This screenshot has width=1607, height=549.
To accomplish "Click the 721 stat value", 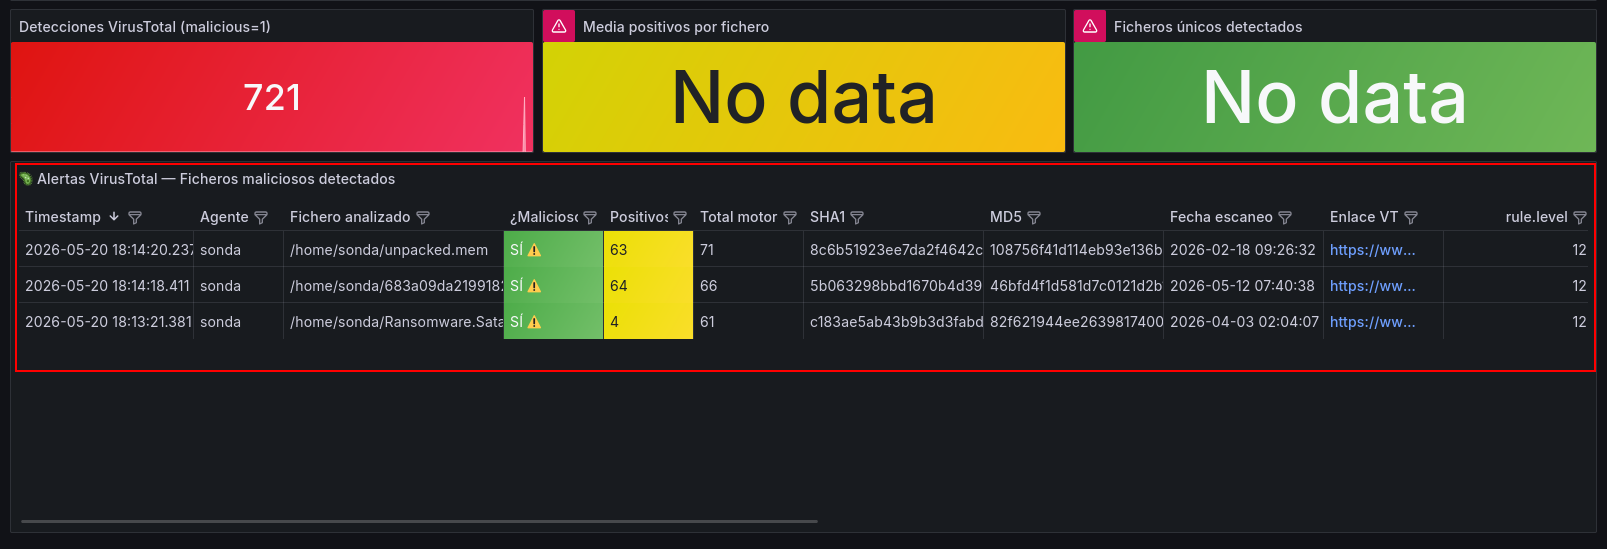I will coord(272,97).
